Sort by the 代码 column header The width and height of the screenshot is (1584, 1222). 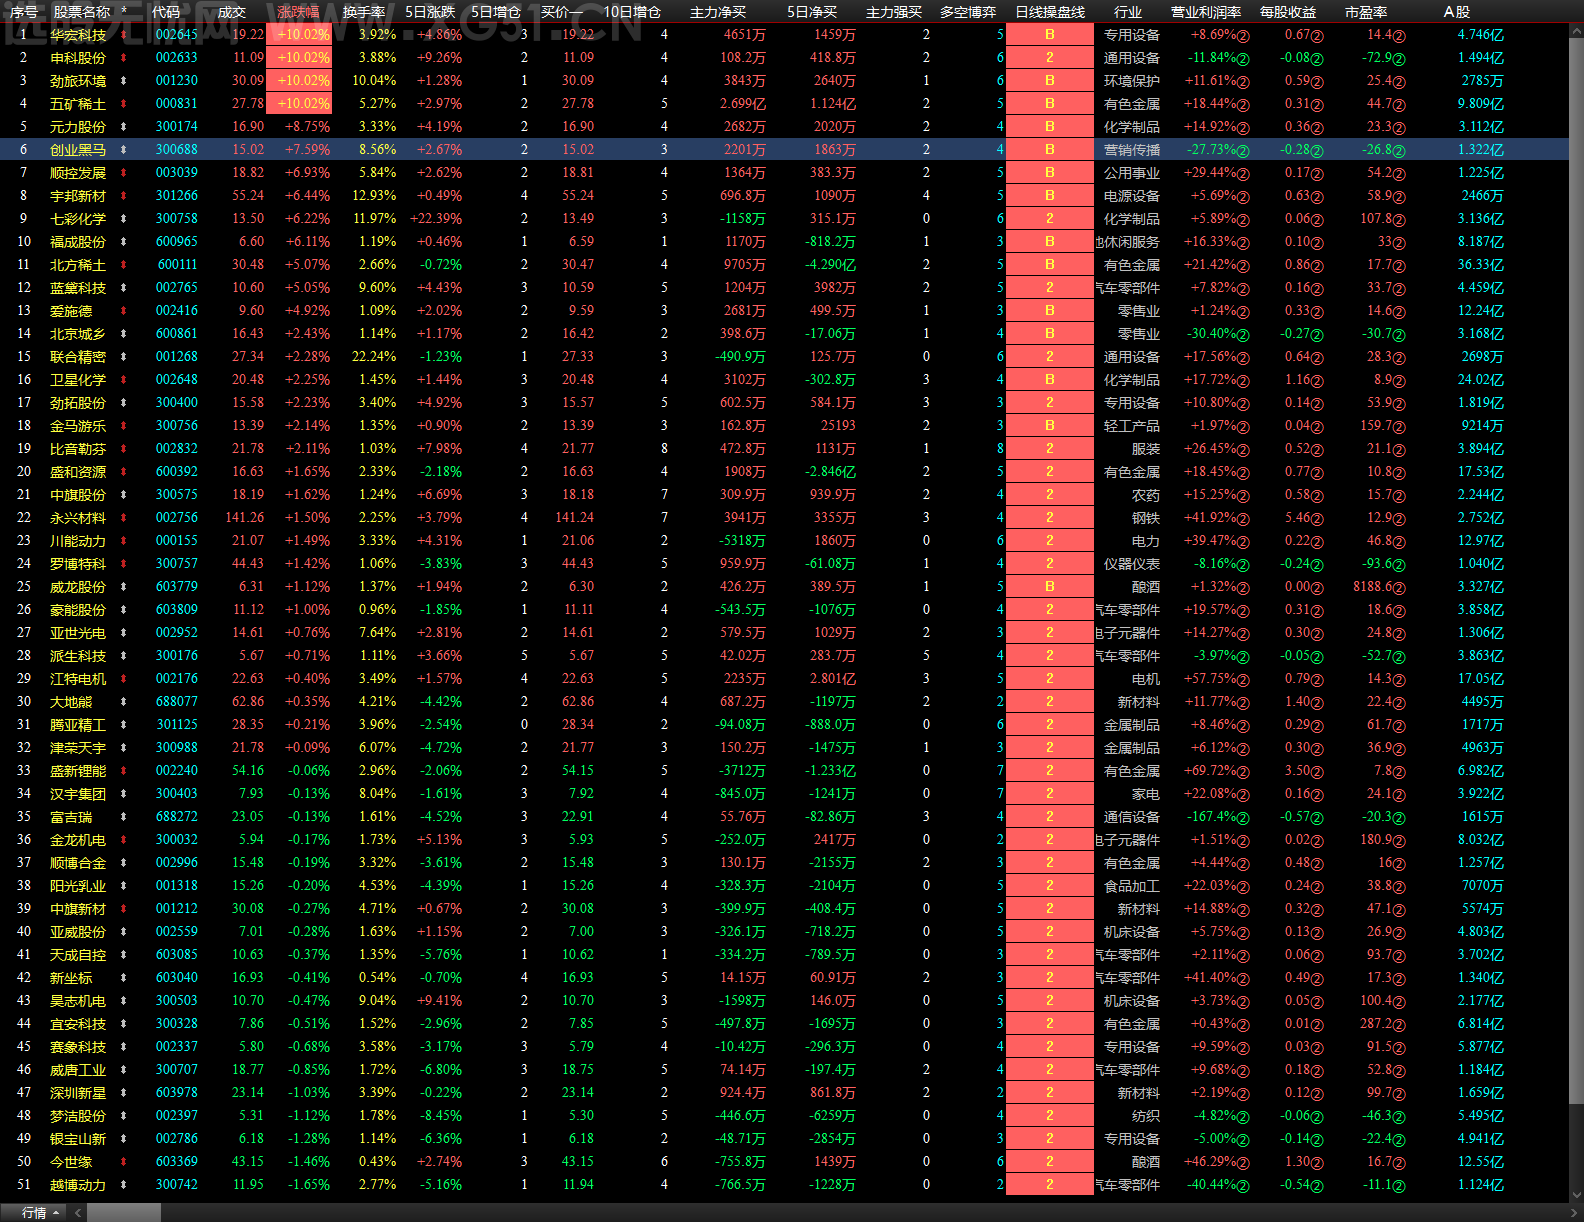(166, 12)
